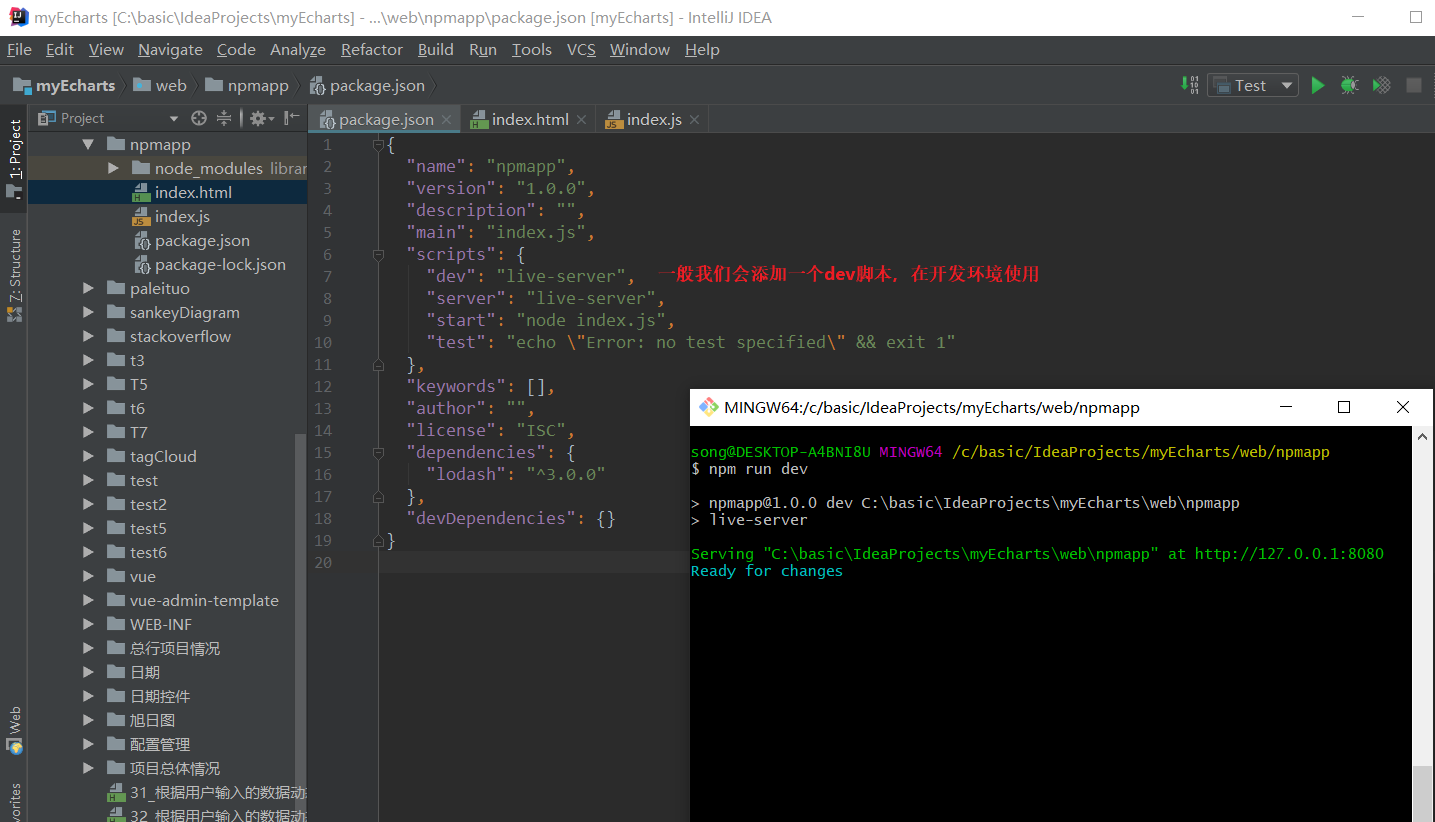Run the Test configuration with the green arrow
The height and width of the screenshot is (822, 1435).
[1318, 86]
